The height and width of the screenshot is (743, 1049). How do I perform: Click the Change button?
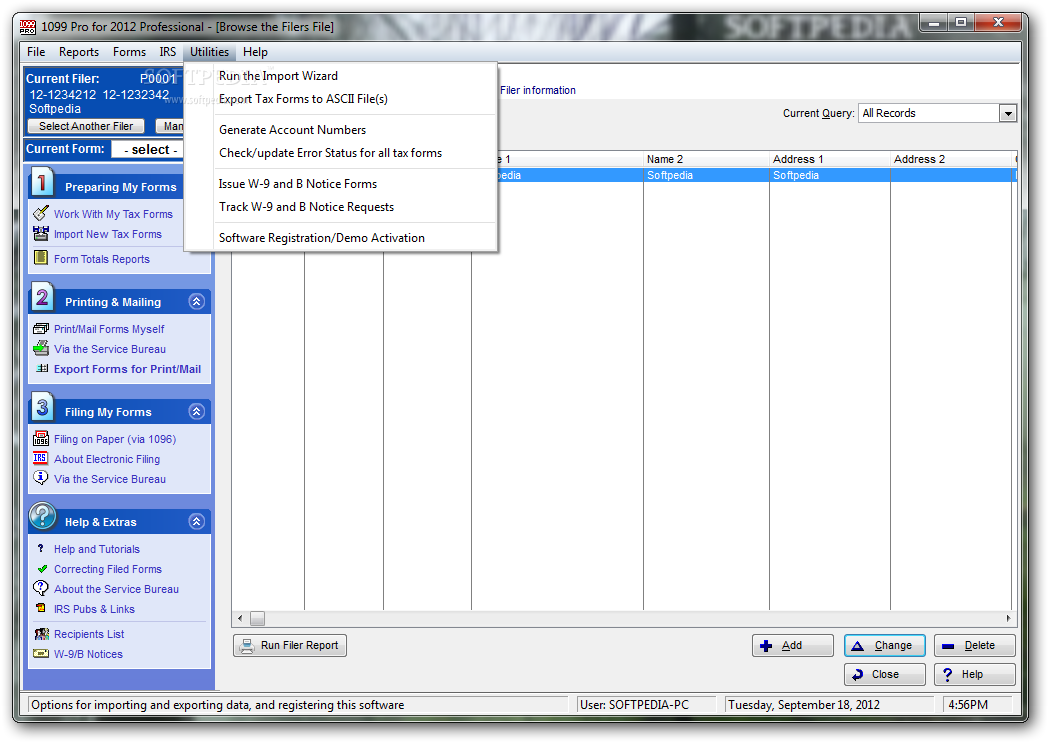(884, 645)
